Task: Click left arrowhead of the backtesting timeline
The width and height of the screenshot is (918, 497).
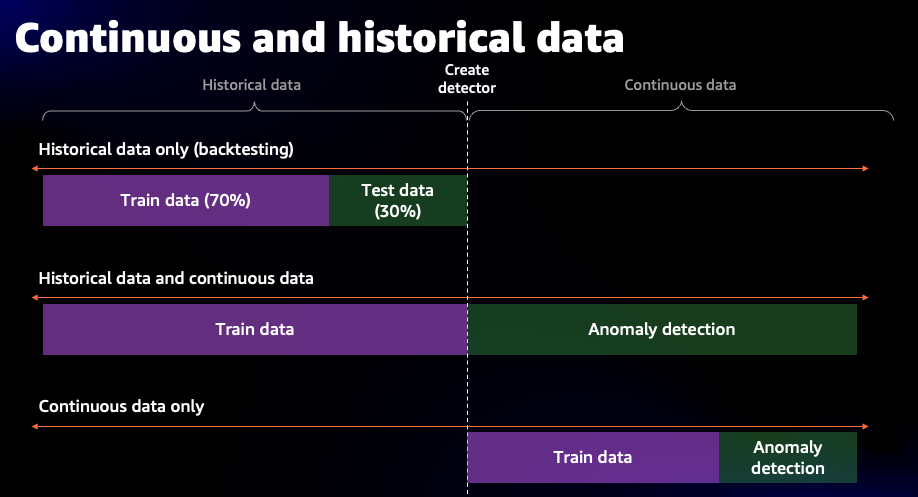Action: coord(35,169)
